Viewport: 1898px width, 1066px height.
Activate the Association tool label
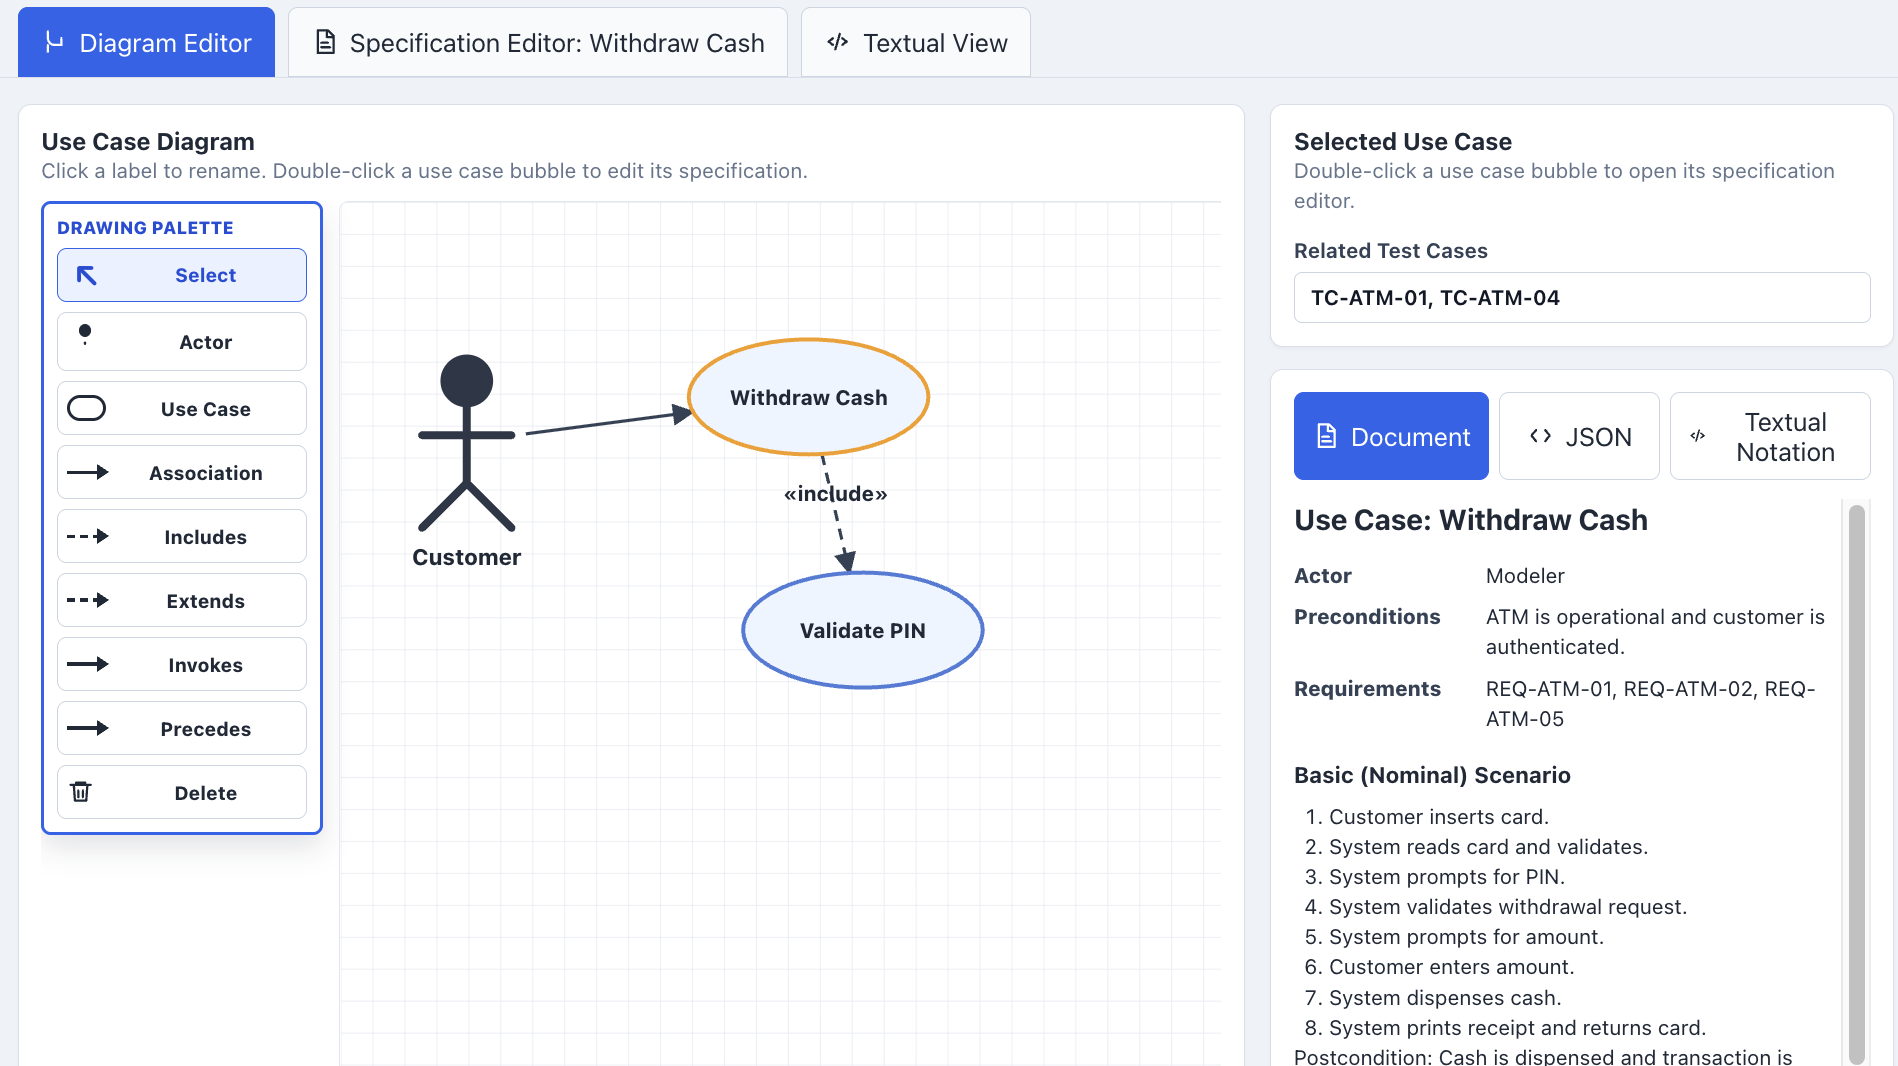tap(206, 473)
